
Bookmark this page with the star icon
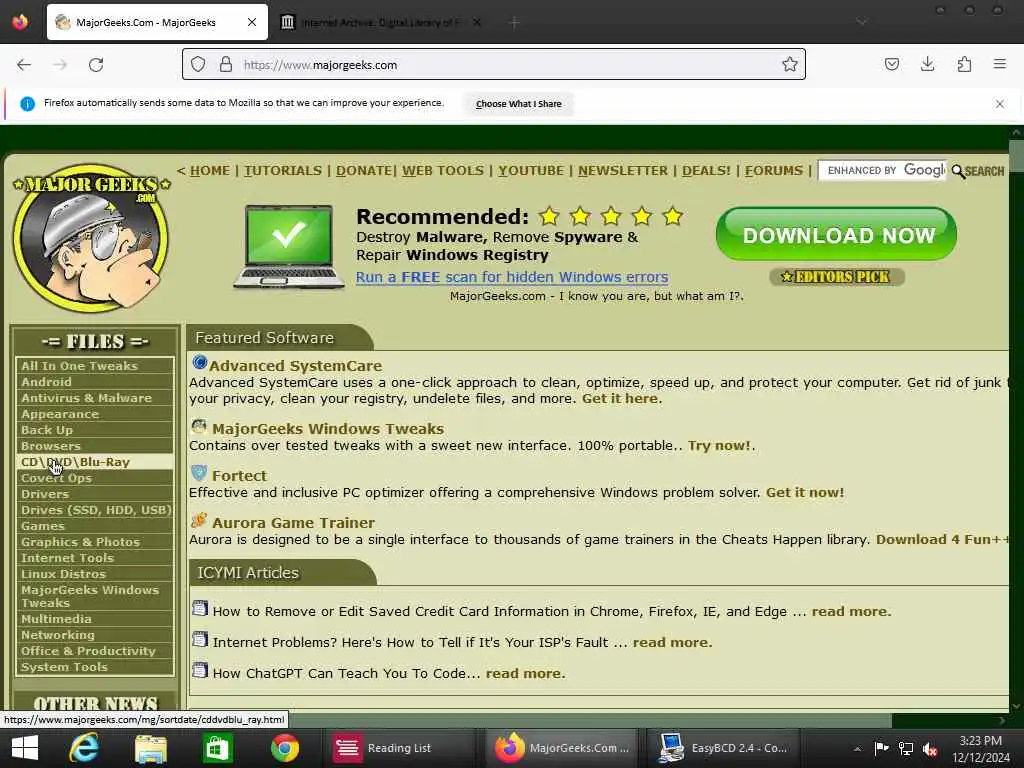tap(790, 65)
